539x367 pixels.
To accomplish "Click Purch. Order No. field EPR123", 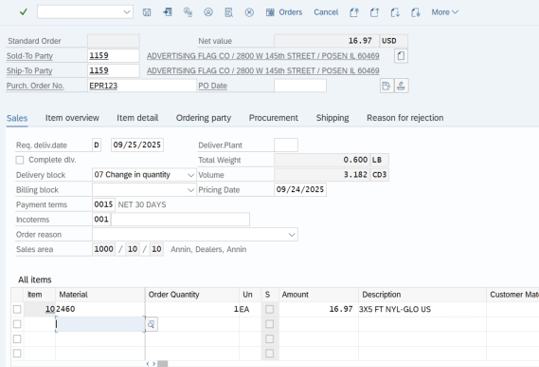I will pyautogui.click(x=142, y=86).
